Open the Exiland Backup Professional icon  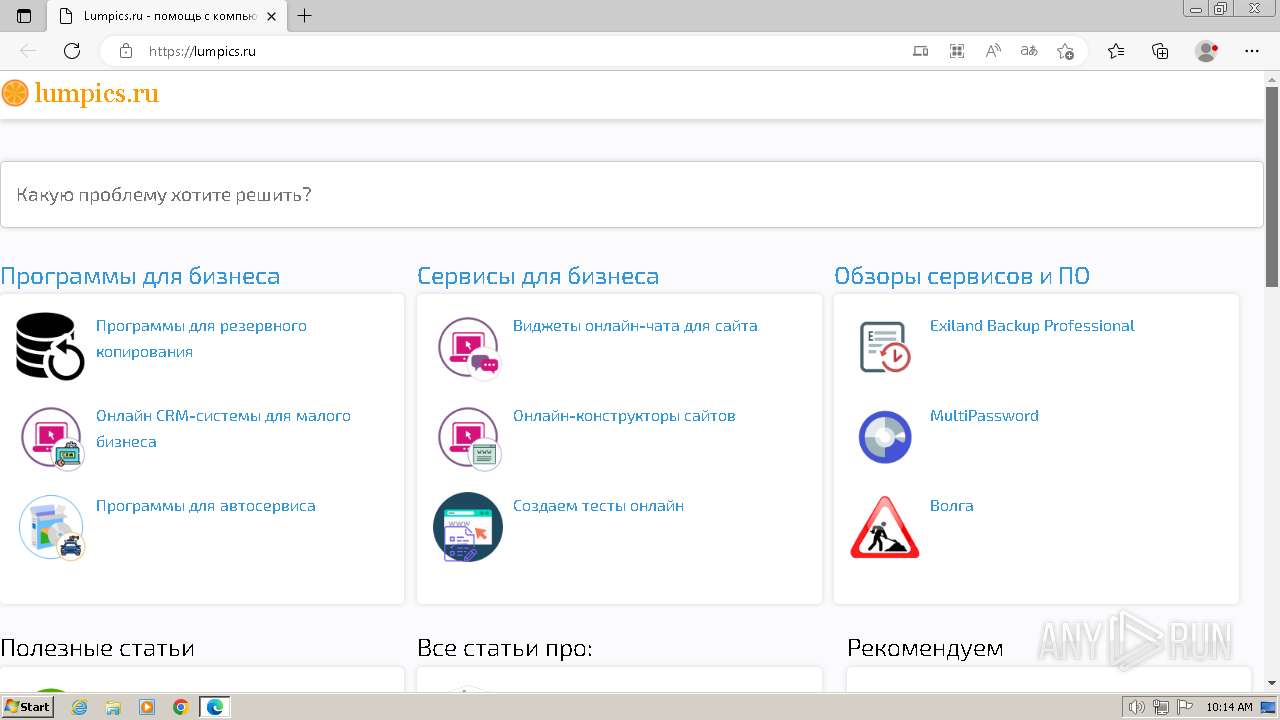pyautogui.click(x=885, y=347)
